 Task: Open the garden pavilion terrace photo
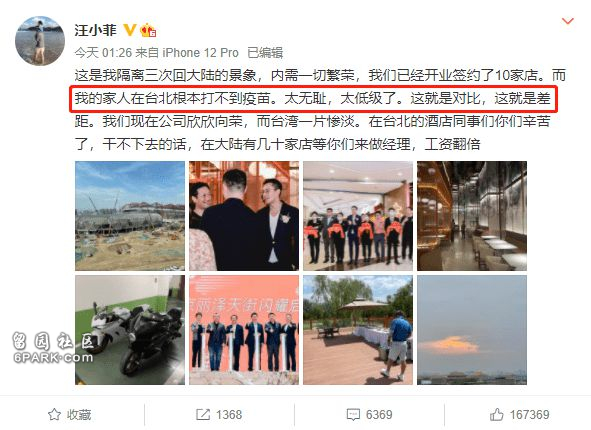point(358,330)
